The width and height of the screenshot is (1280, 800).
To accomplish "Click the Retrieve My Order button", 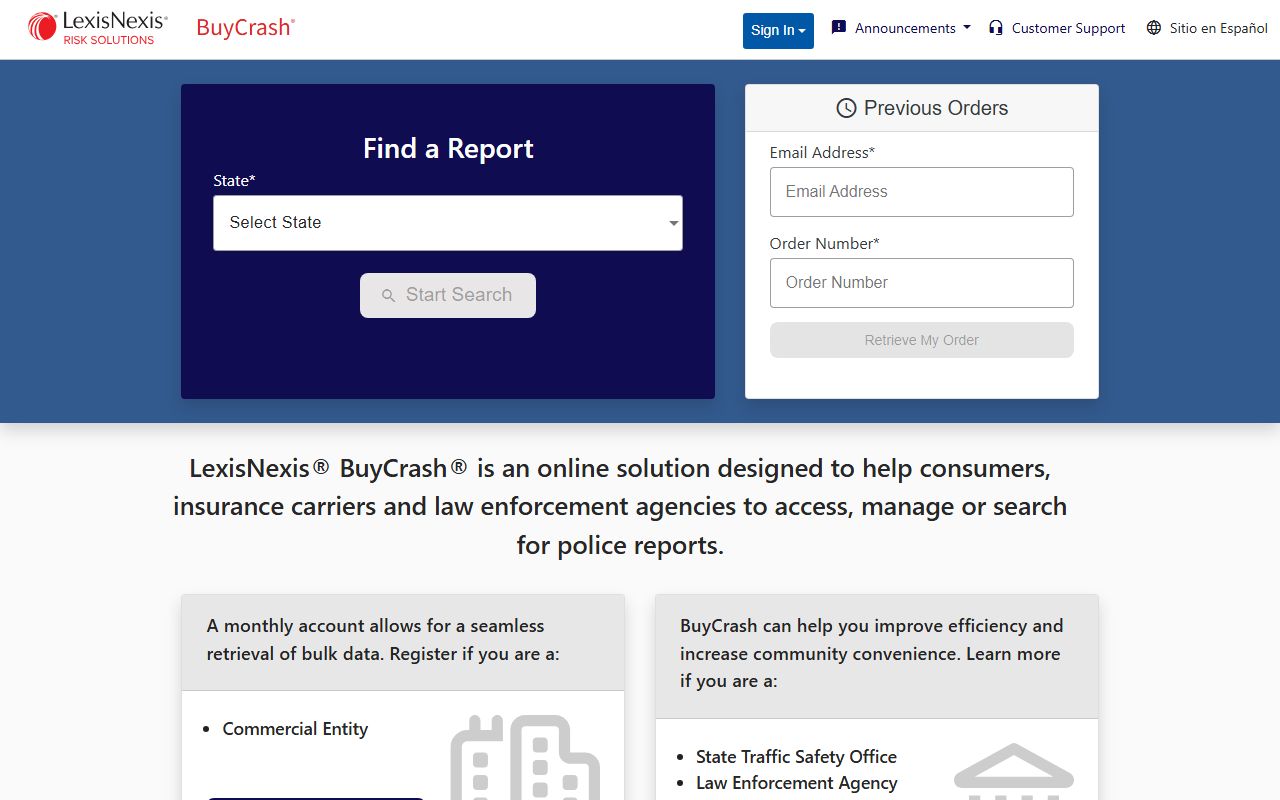I will (x=922, y=340).
